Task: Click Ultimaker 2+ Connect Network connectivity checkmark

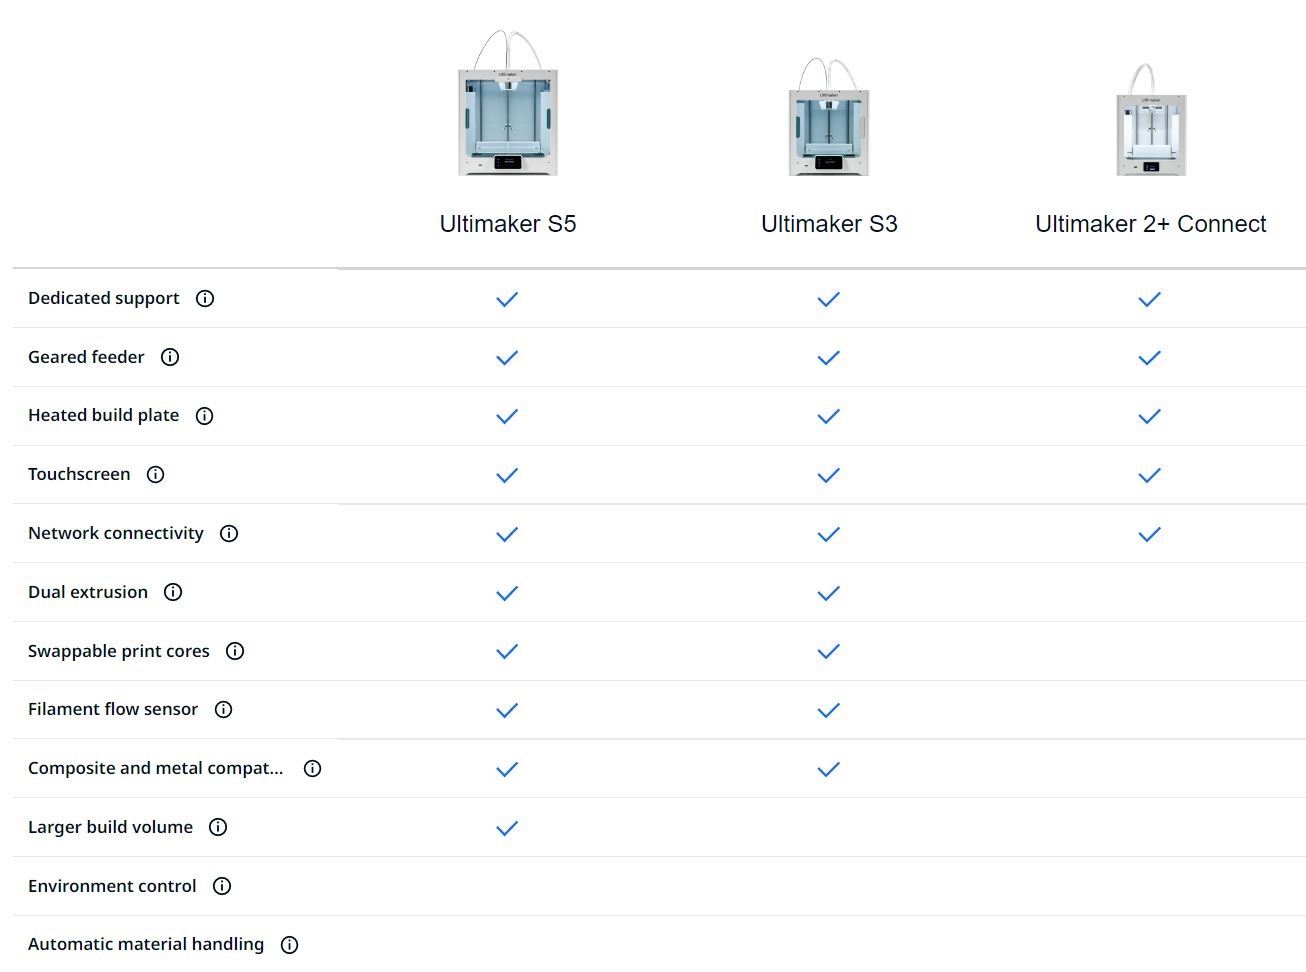Action: [1150, 534]
